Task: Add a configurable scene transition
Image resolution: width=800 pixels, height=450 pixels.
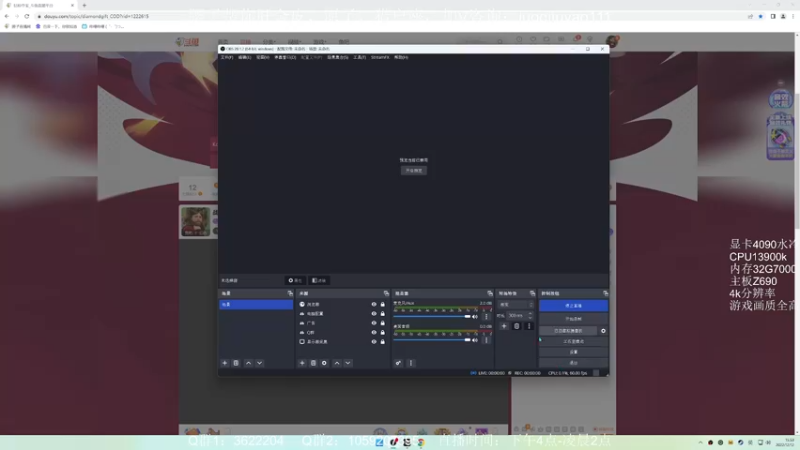Action: pyautogui.click(x=504, y=326)
